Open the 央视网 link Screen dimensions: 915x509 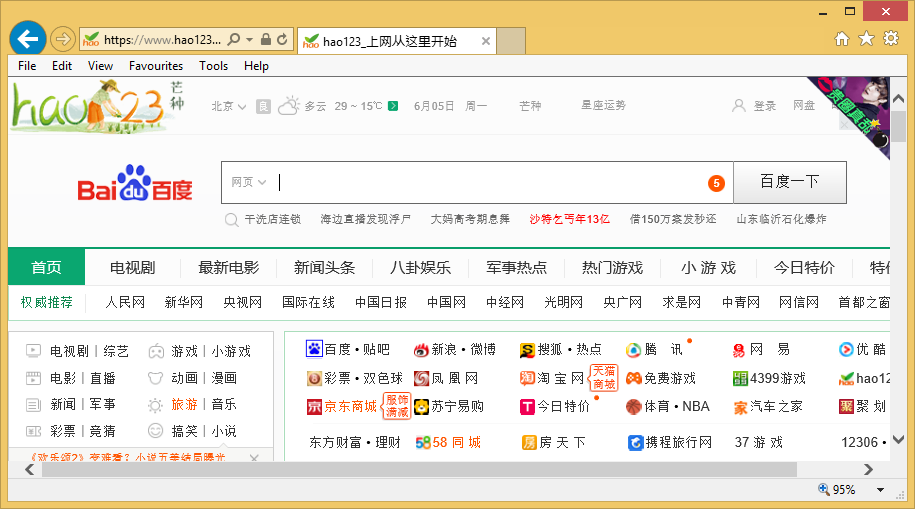(243, 302)
